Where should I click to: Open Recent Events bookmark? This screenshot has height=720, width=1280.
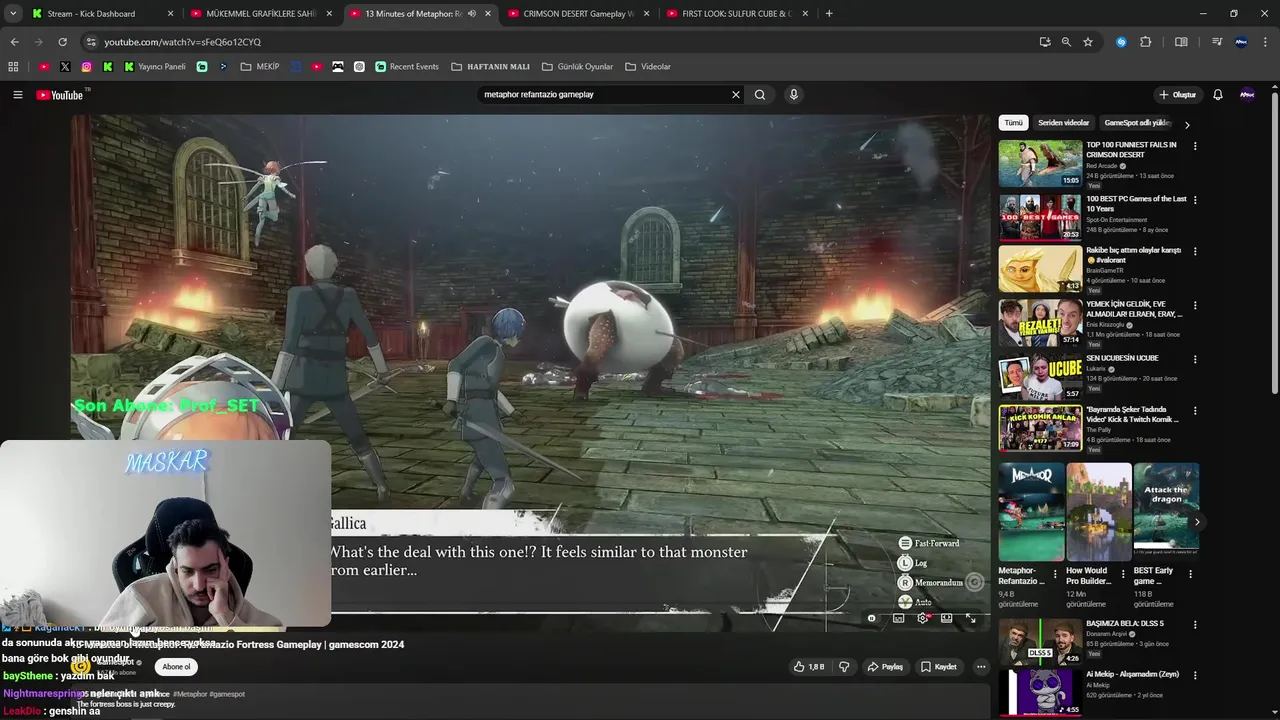[x=407, y=67]
